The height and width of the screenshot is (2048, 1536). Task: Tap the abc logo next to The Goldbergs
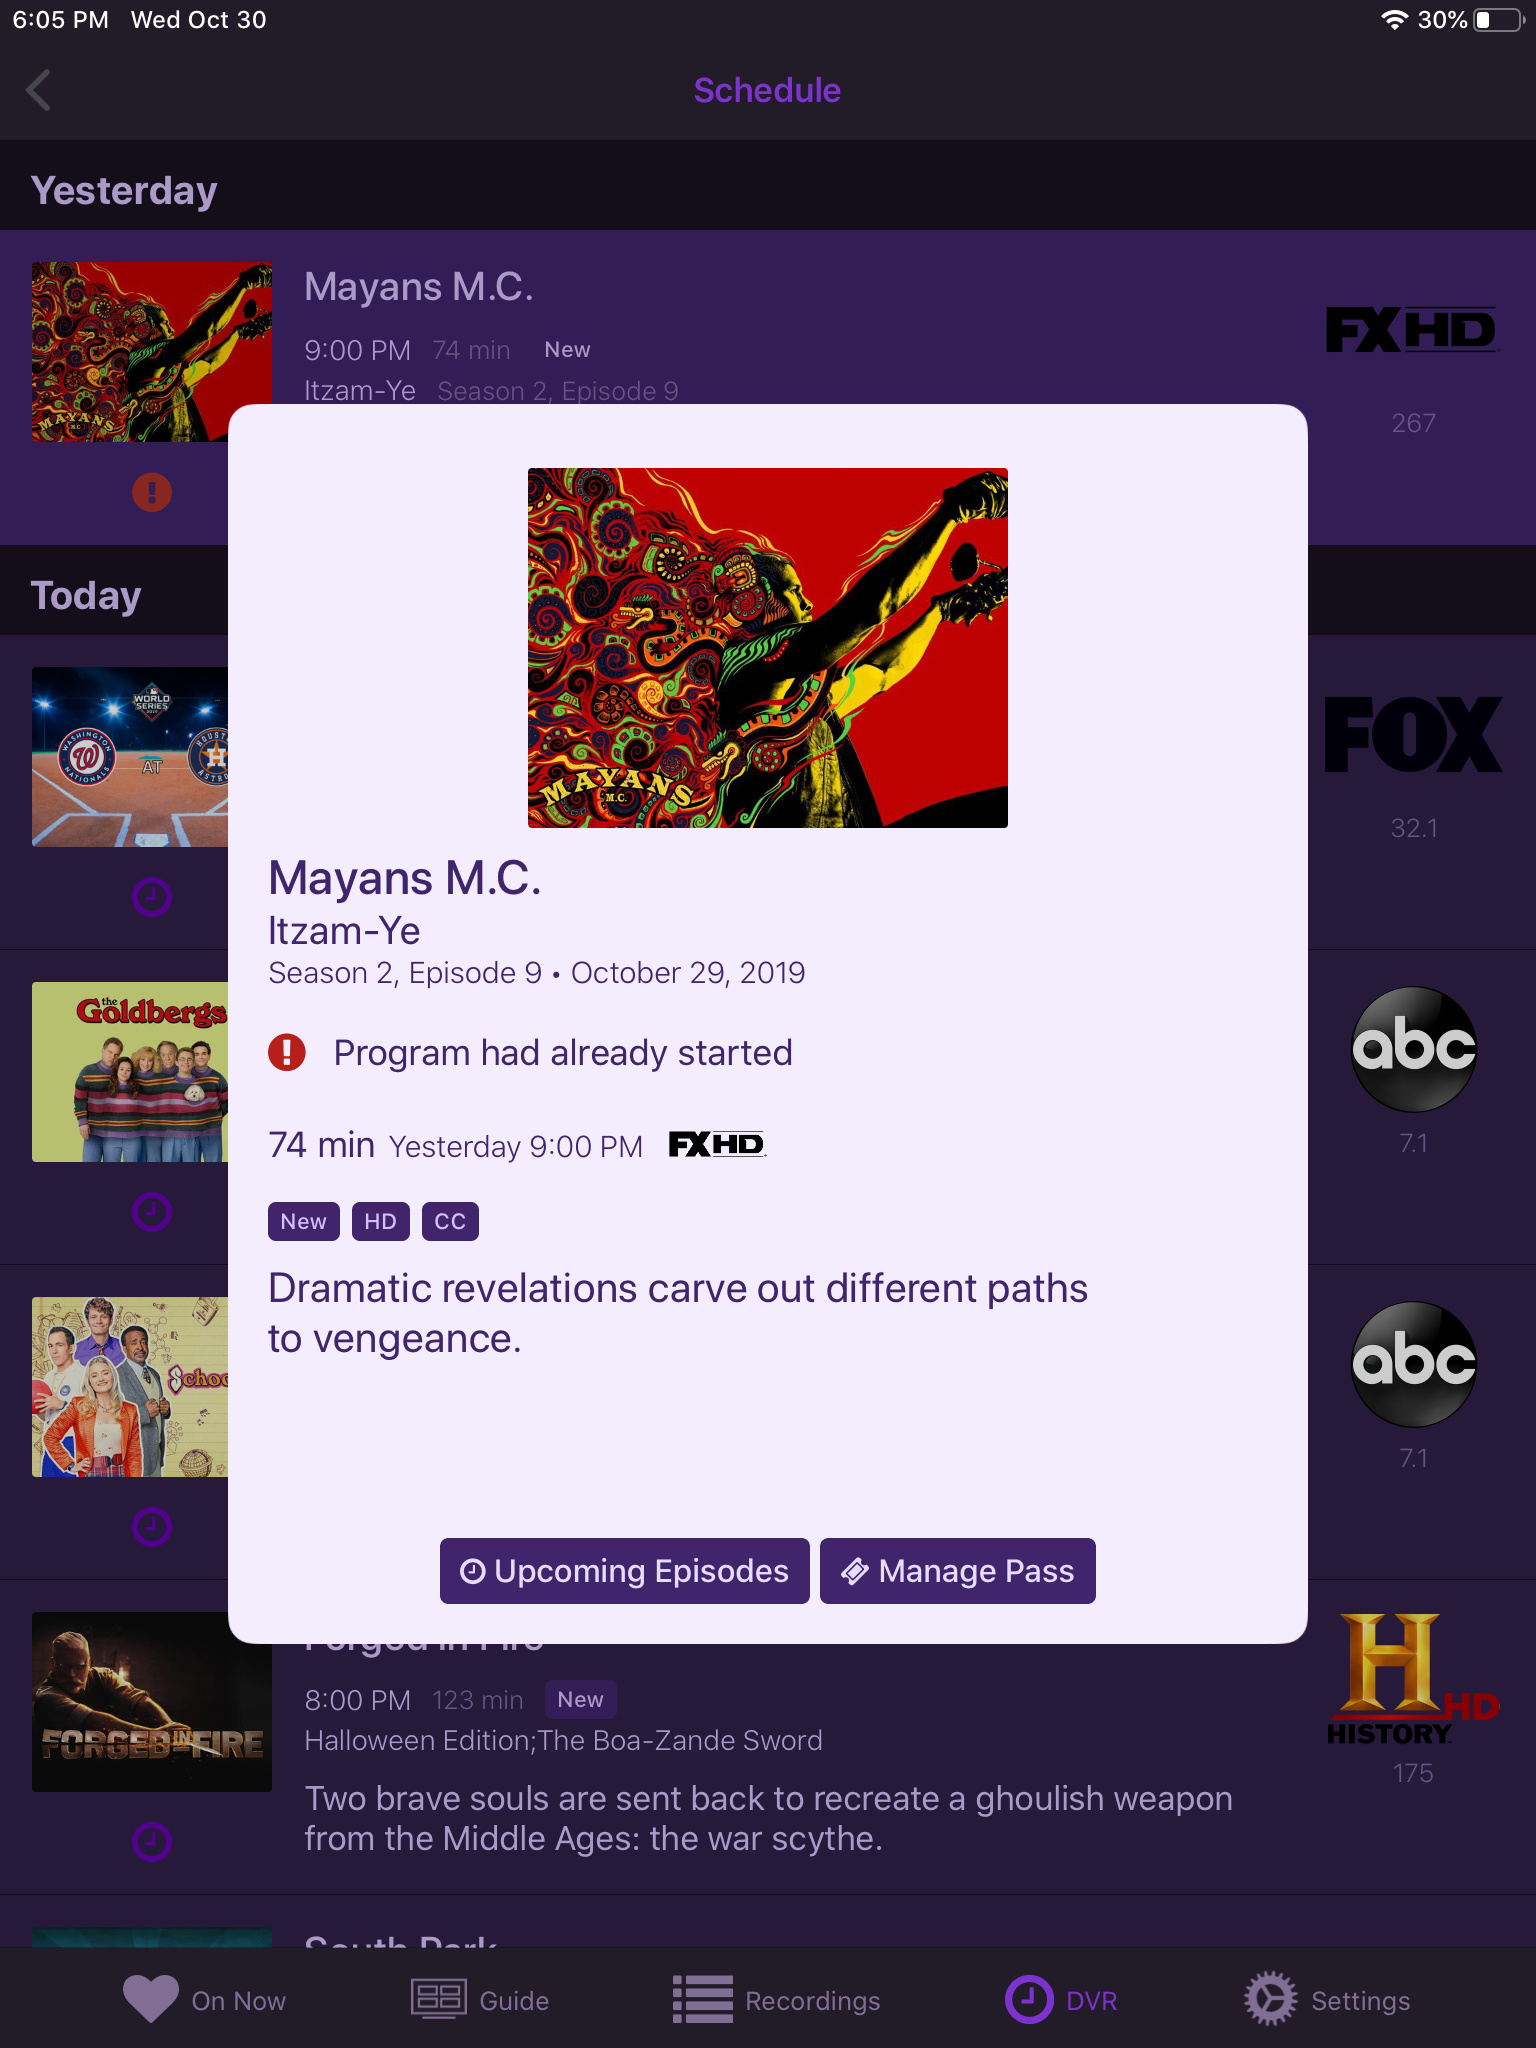click(x=1413, y=1049)
